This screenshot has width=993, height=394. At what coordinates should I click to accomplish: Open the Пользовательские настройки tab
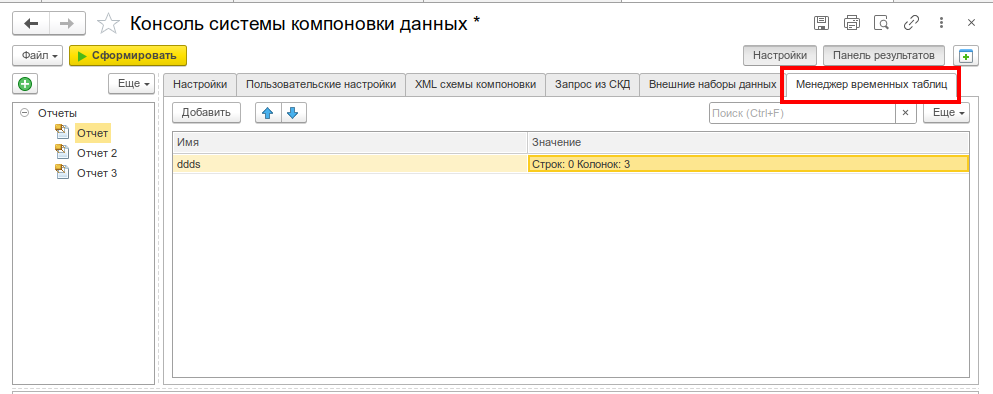(321, 84)
